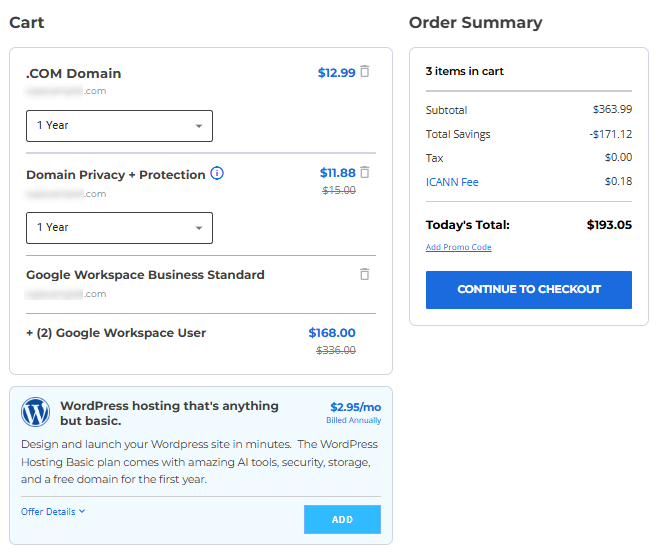Click the .COM Domain heading
657x553 pixels.
[x=73, y=73]
